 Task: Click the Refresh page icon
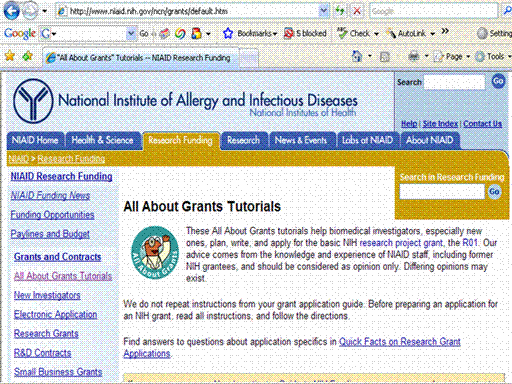click(x=340, y=11)
